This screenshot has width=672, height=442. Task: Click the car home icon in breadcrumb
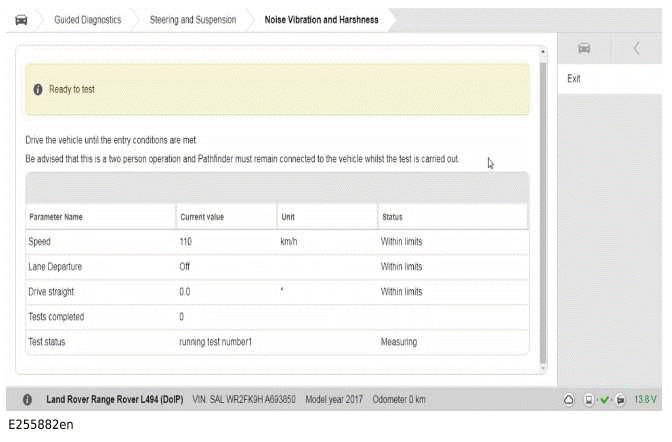click(x=21, y=19)
